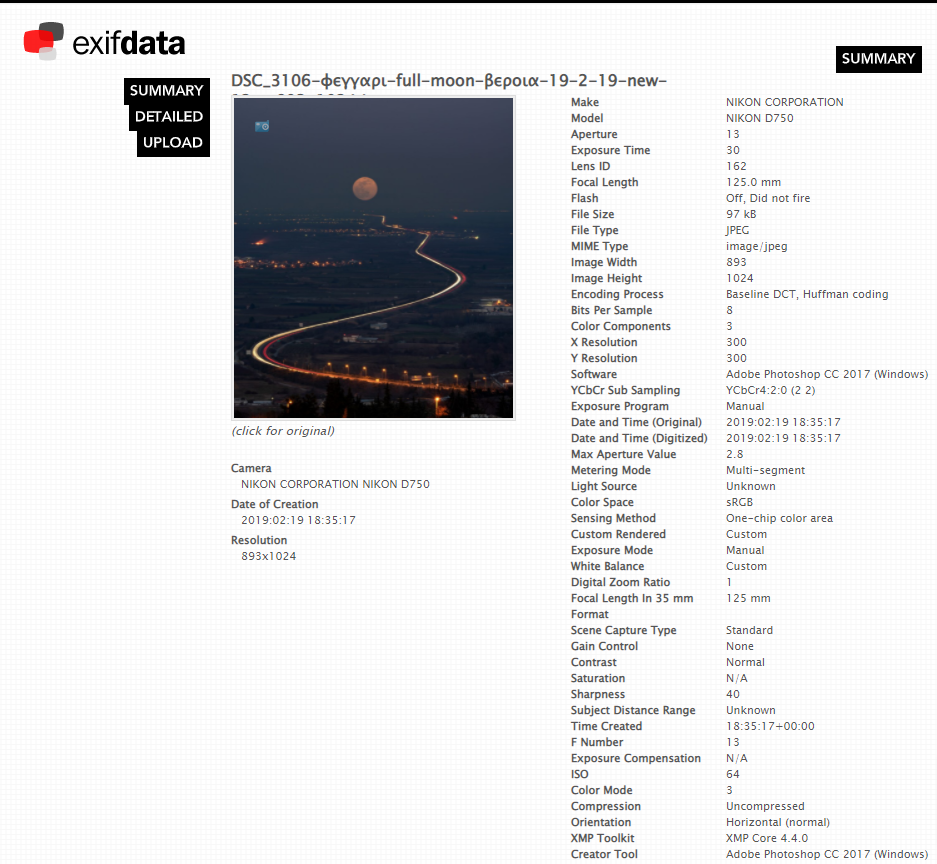Click the Camera label under the photo
The width and height of the screenshot is (937, 864).
pos(251,468)
